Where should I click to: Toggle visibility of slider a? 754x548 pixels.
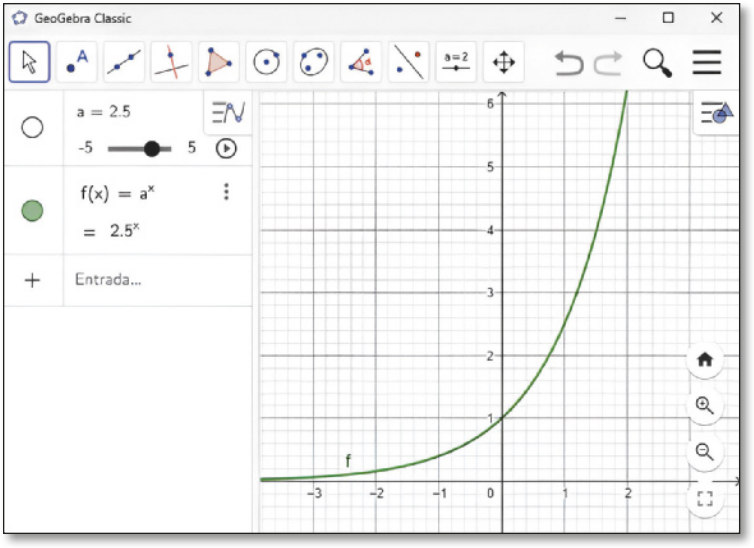tap(32, 127)
